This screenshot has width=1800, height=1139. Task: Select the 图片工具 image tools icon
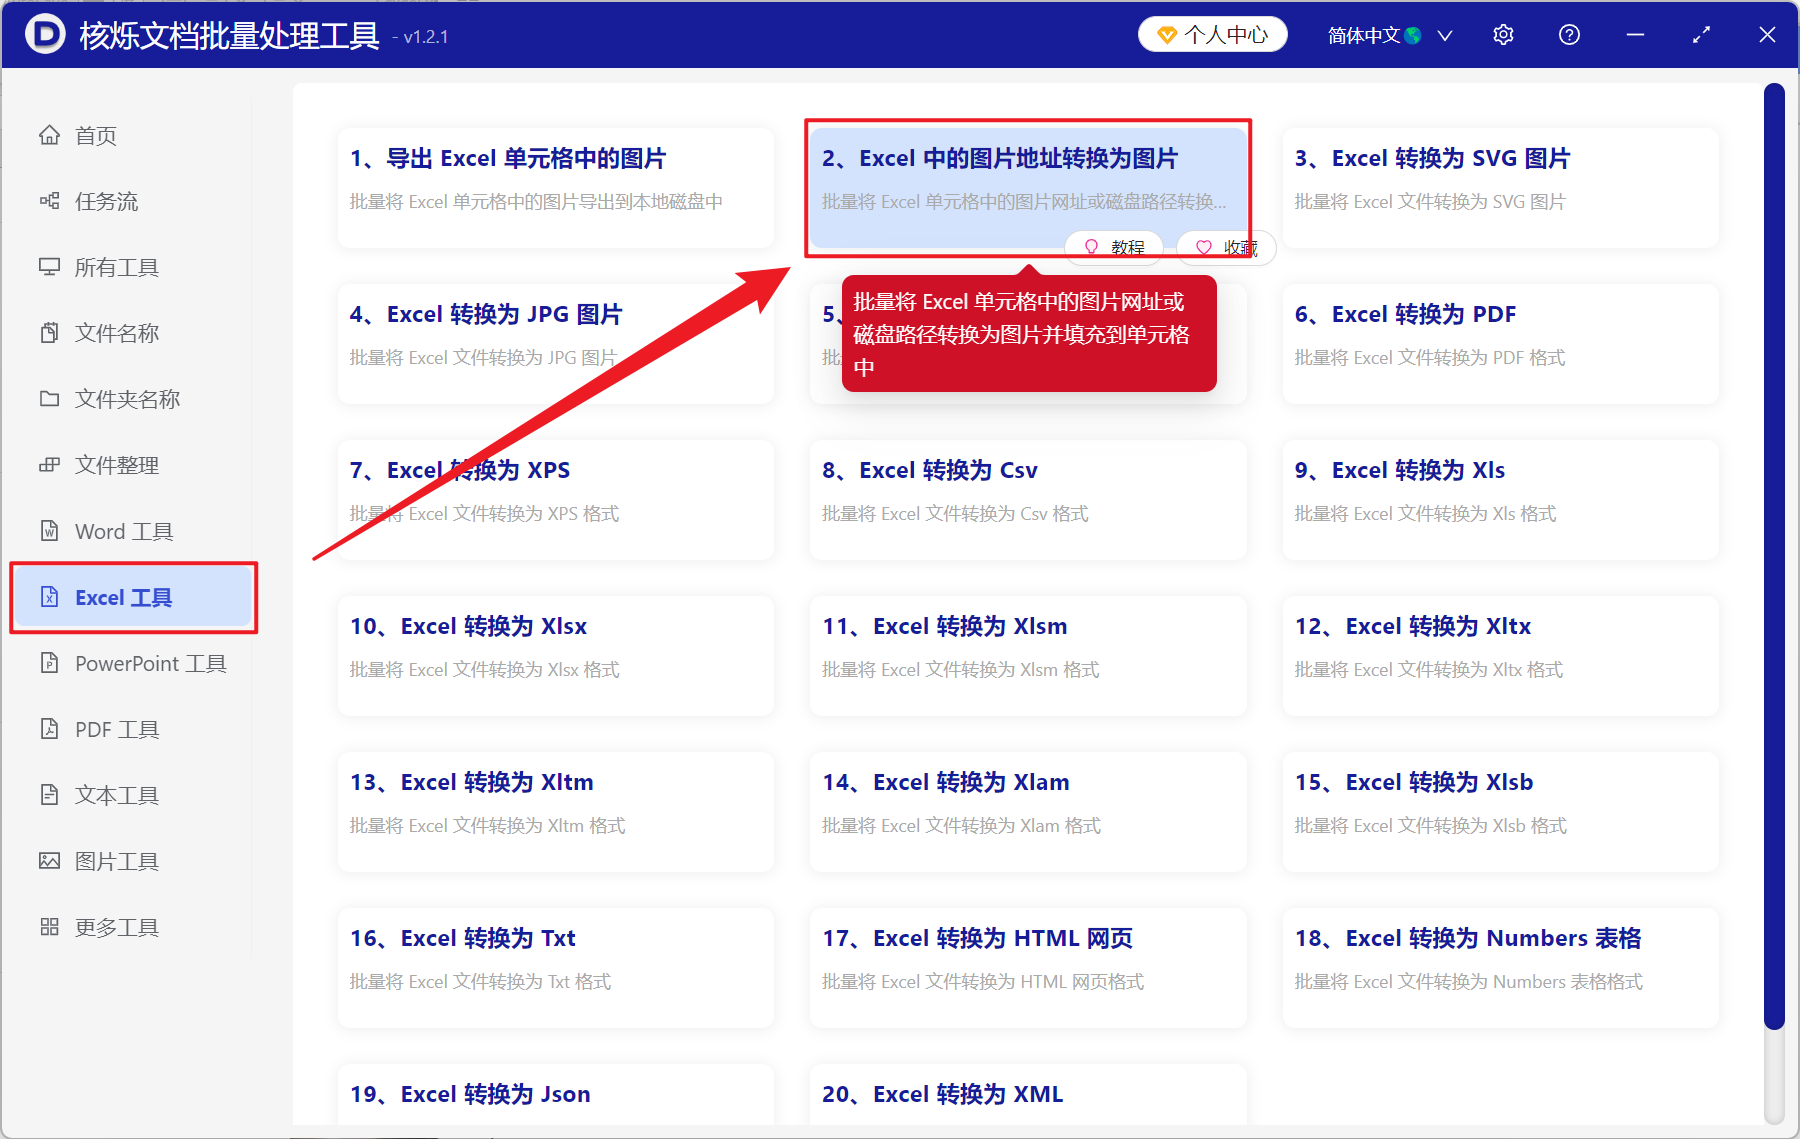click(x=50, y=861)
